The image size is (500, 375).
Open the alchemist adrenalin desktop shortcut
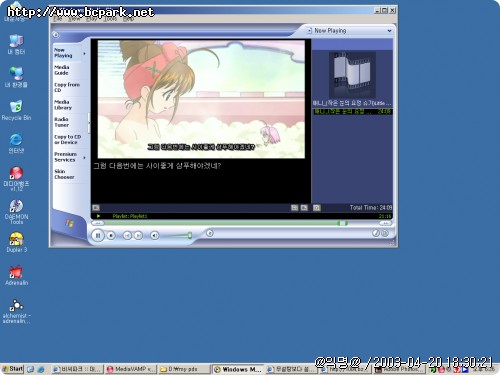(x=16, y=311)
